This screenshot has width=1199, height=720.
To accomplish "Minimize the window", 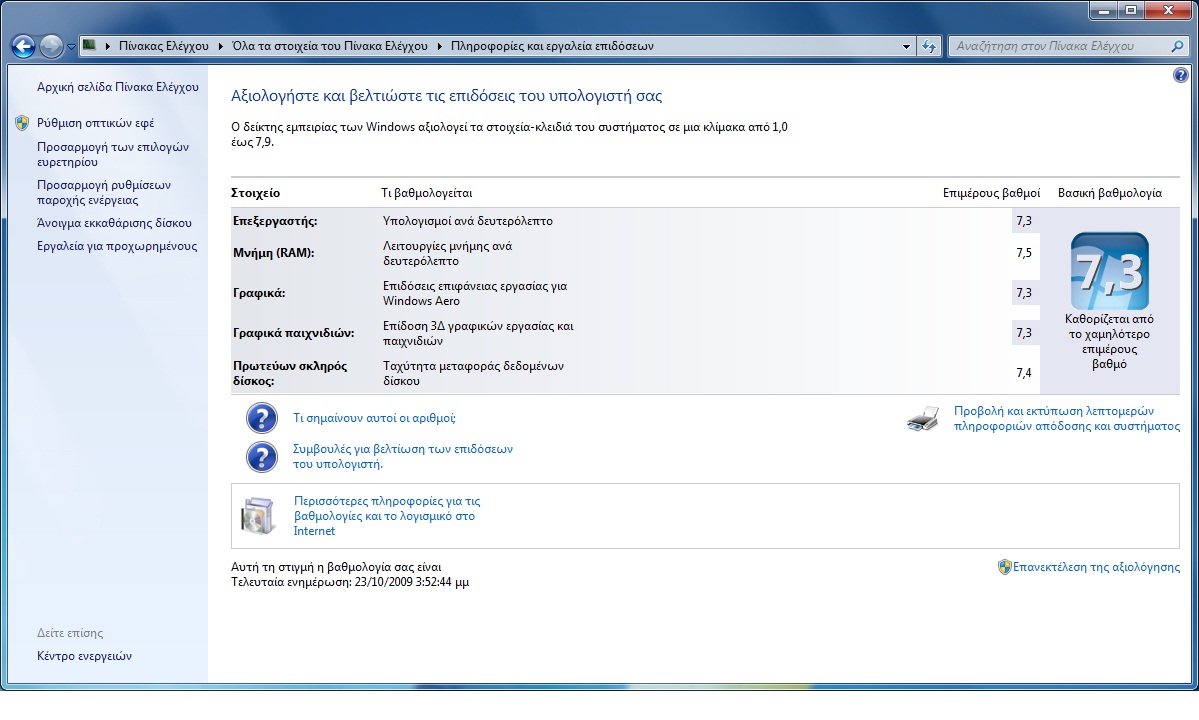I will pyautogui.click(x=1103, y=11).
